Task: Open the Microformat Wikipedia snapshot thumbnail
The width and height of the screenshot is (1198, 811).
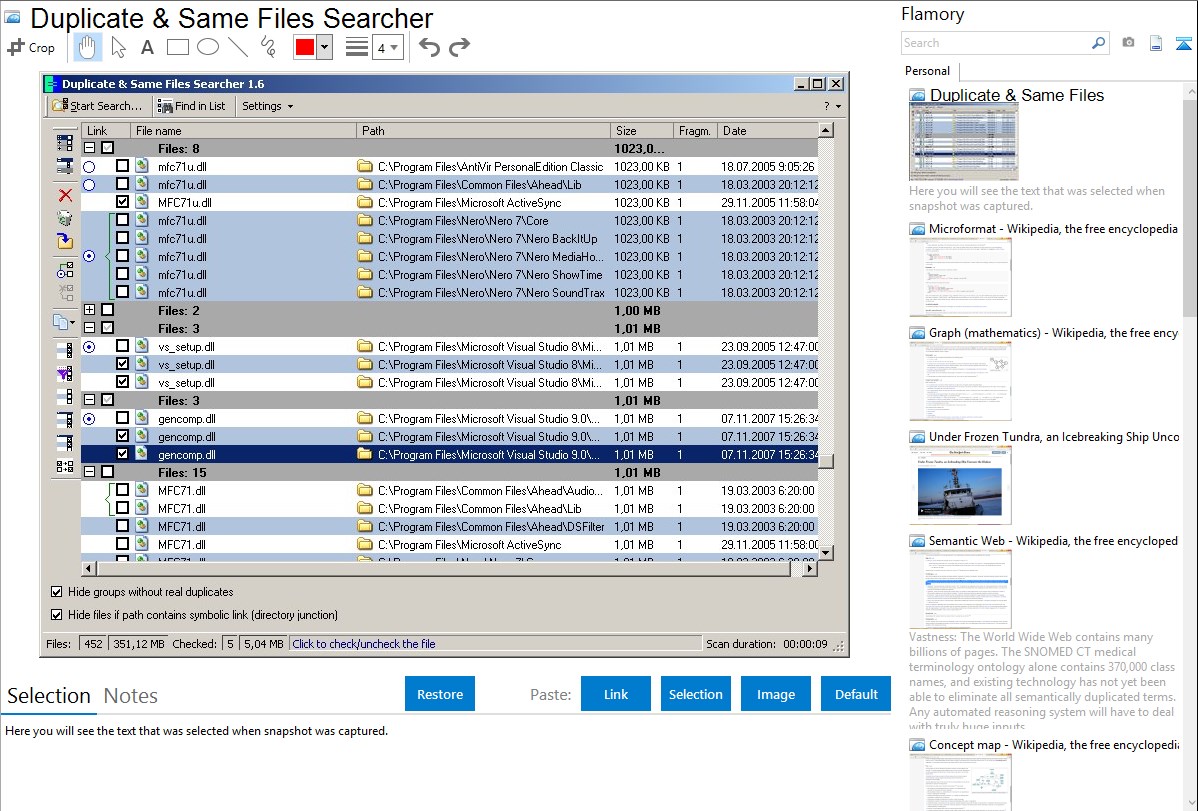Action: coord(960,277)
